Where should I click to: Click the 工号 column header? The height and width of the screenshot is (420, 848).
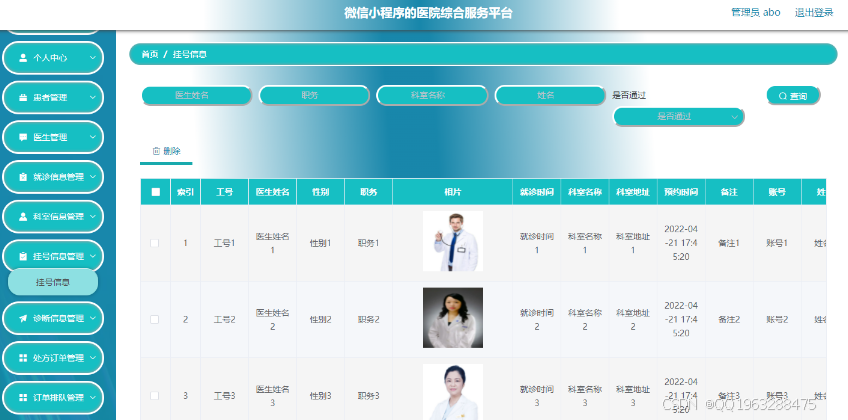224,192
